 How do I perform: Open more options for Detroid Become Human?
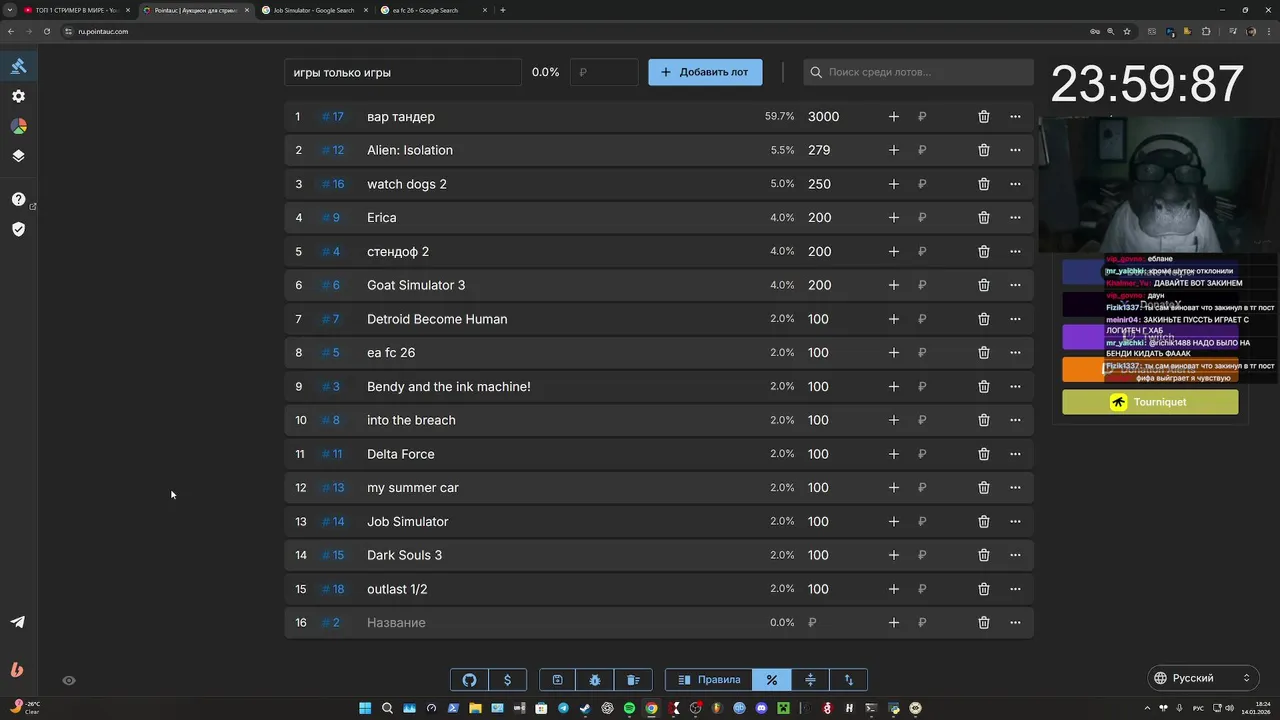(1015, 319)
